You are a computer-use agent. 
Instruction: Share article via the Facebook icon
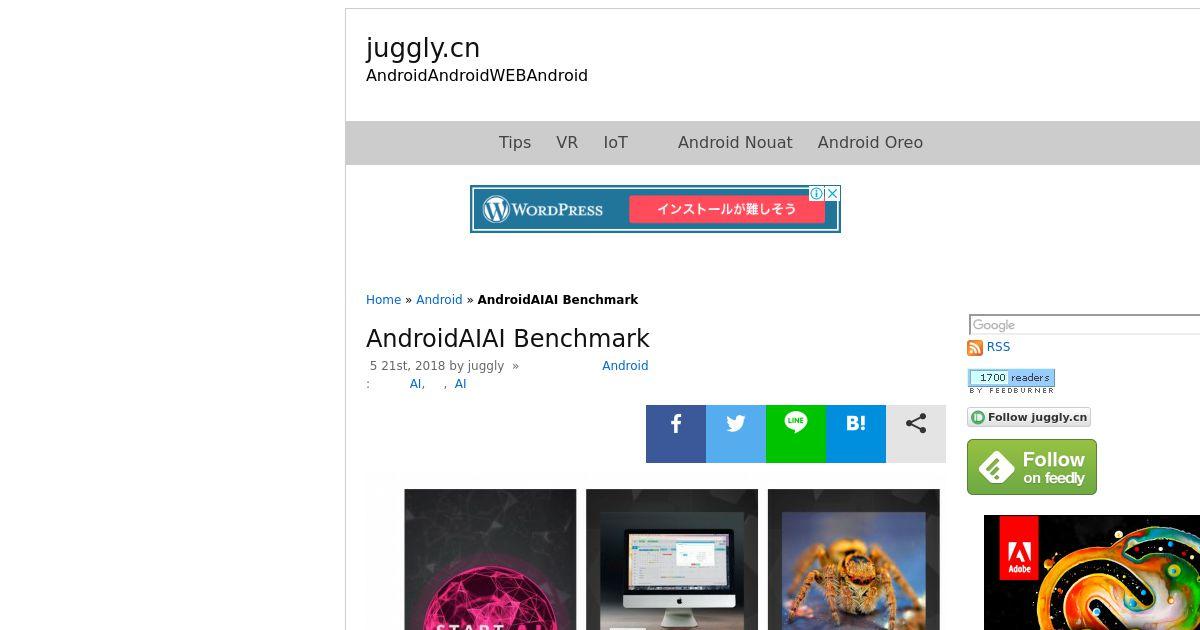click(x=676, y=434)
